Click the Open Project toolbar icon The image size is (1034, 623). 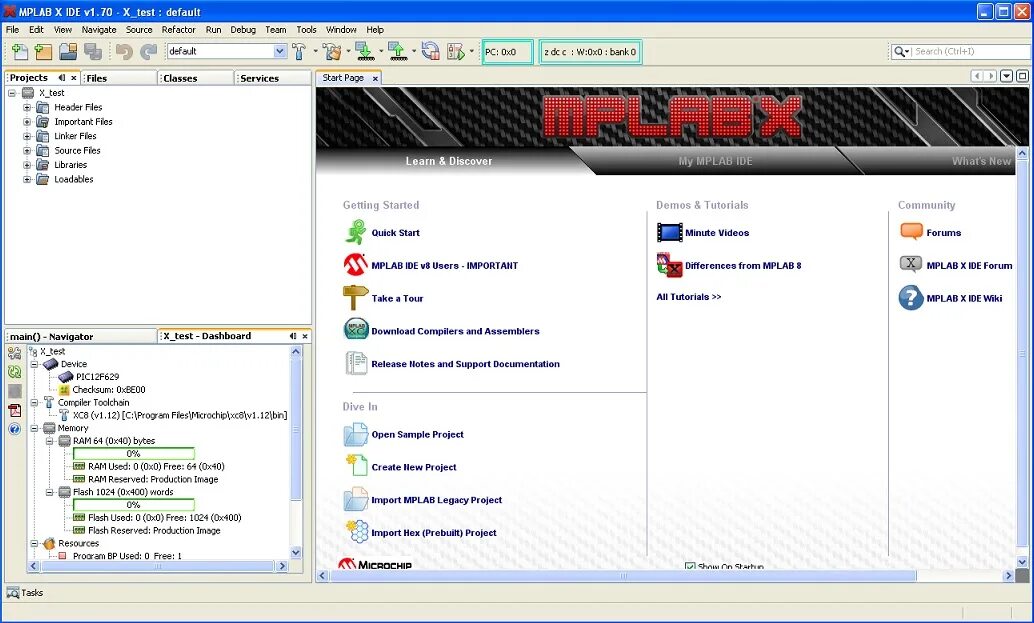[x=68, y=51]
